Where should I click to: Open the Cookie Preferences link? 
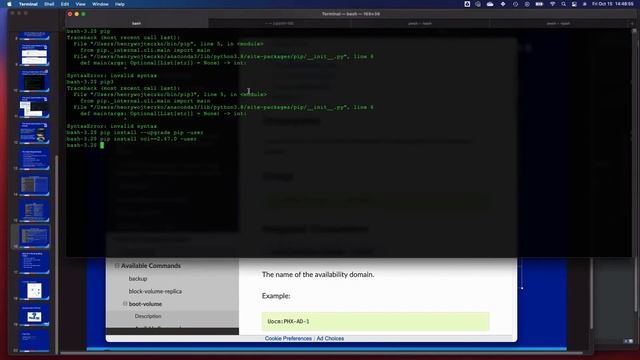[288, 338]
